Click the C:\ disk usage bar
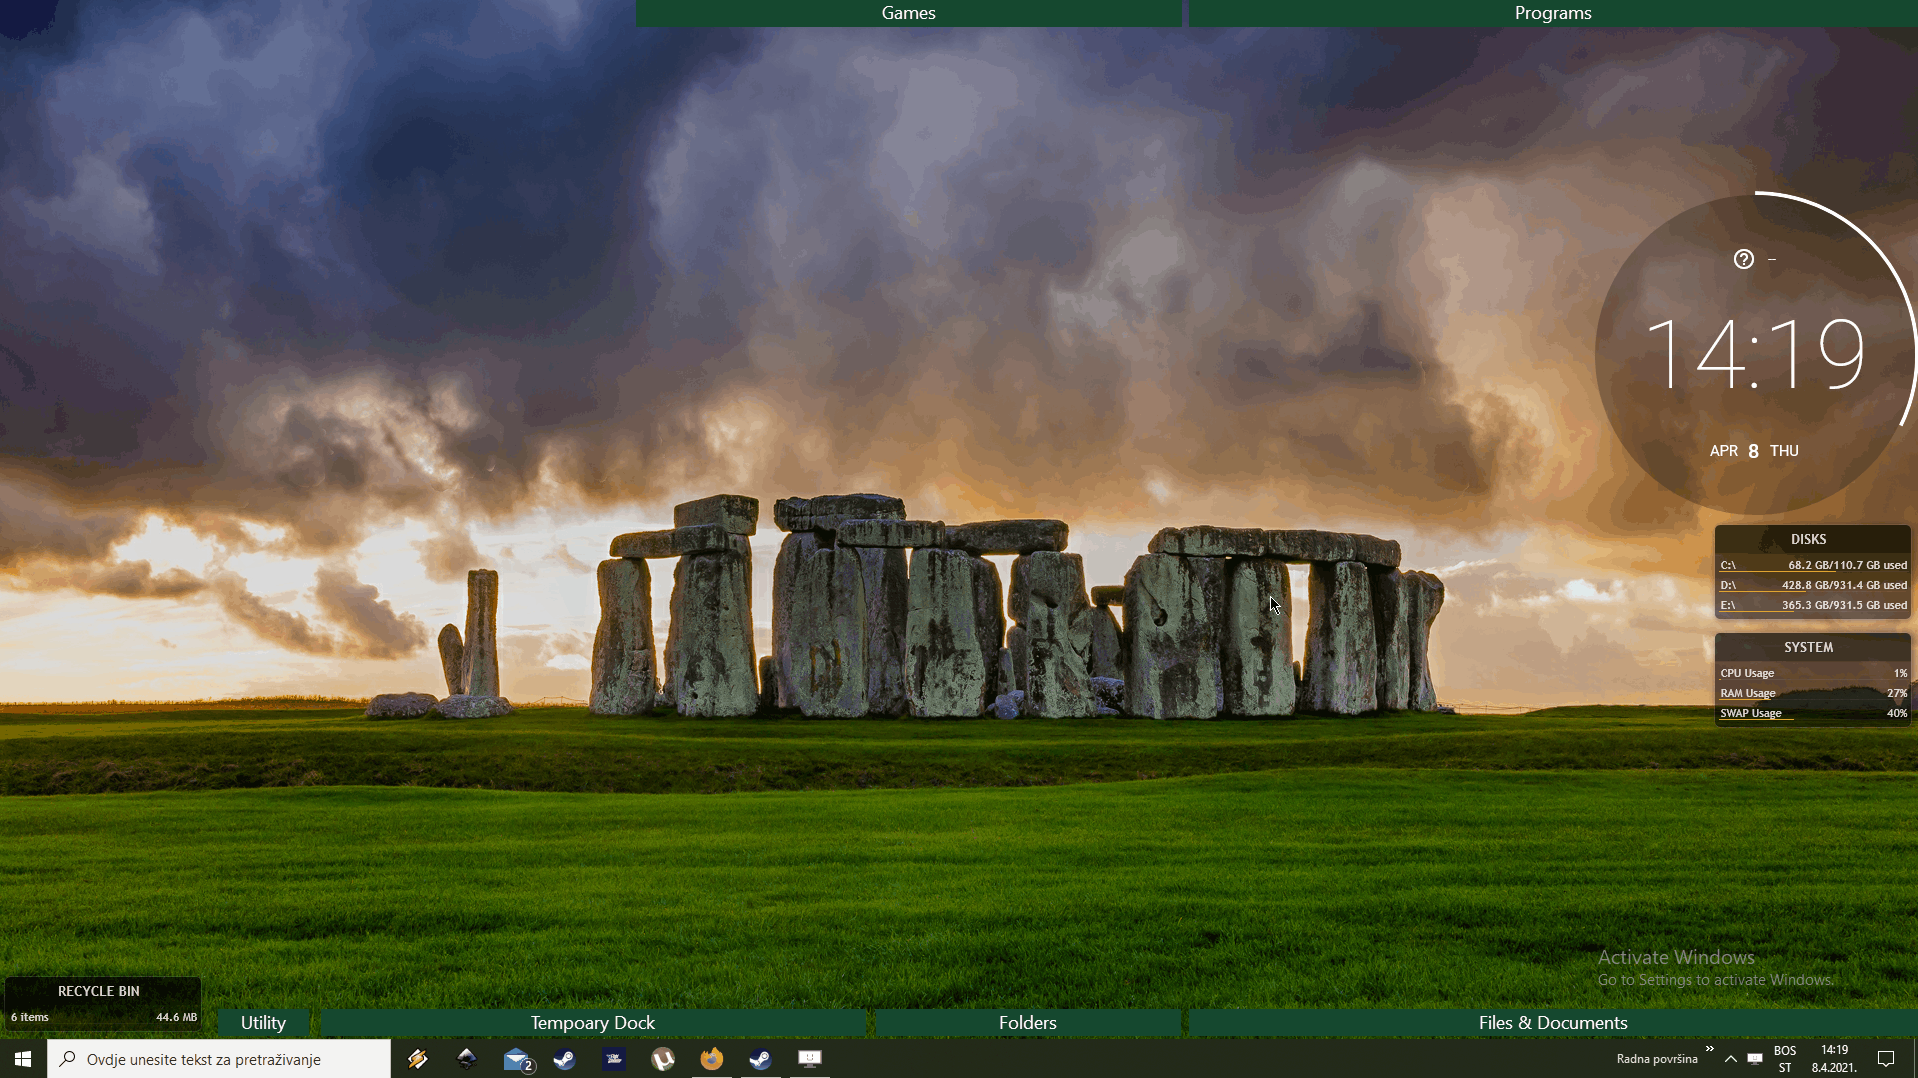This screenshot has width=1918, height=1078. click(1812, 566)
